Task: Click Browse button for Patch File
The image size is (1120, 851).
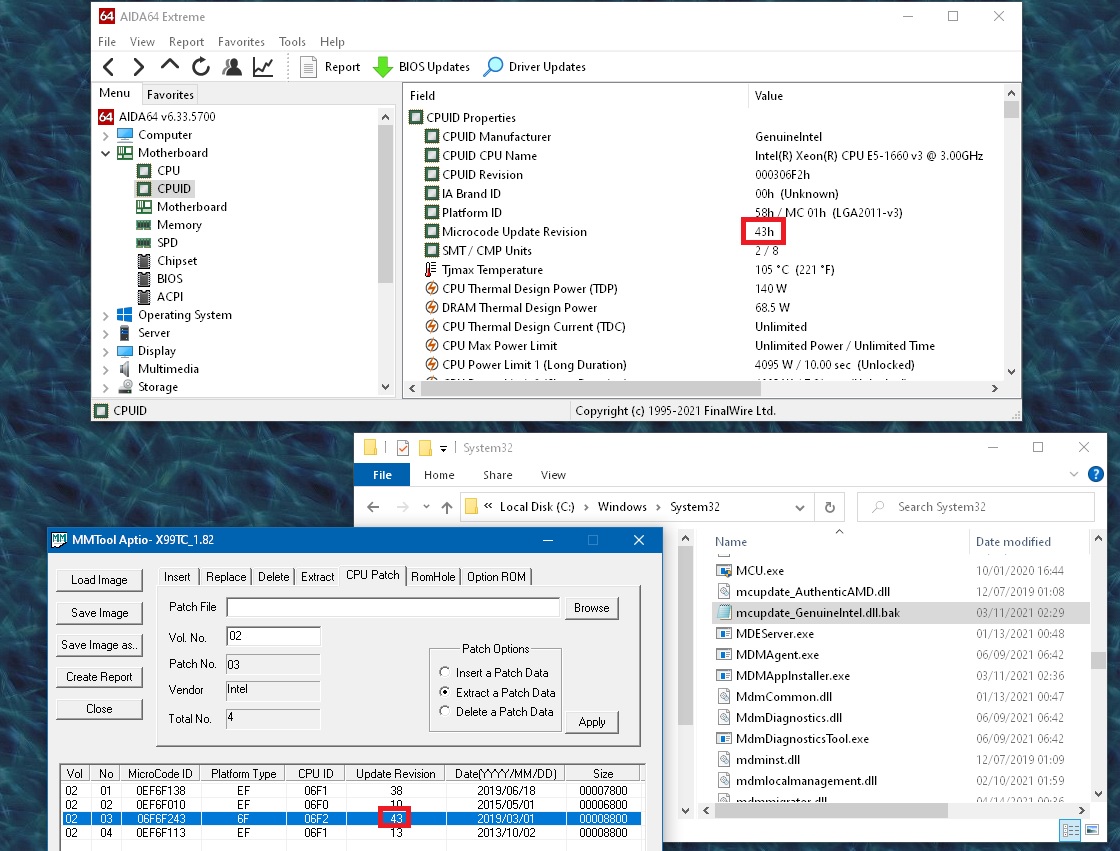Action: coord(591,608)
